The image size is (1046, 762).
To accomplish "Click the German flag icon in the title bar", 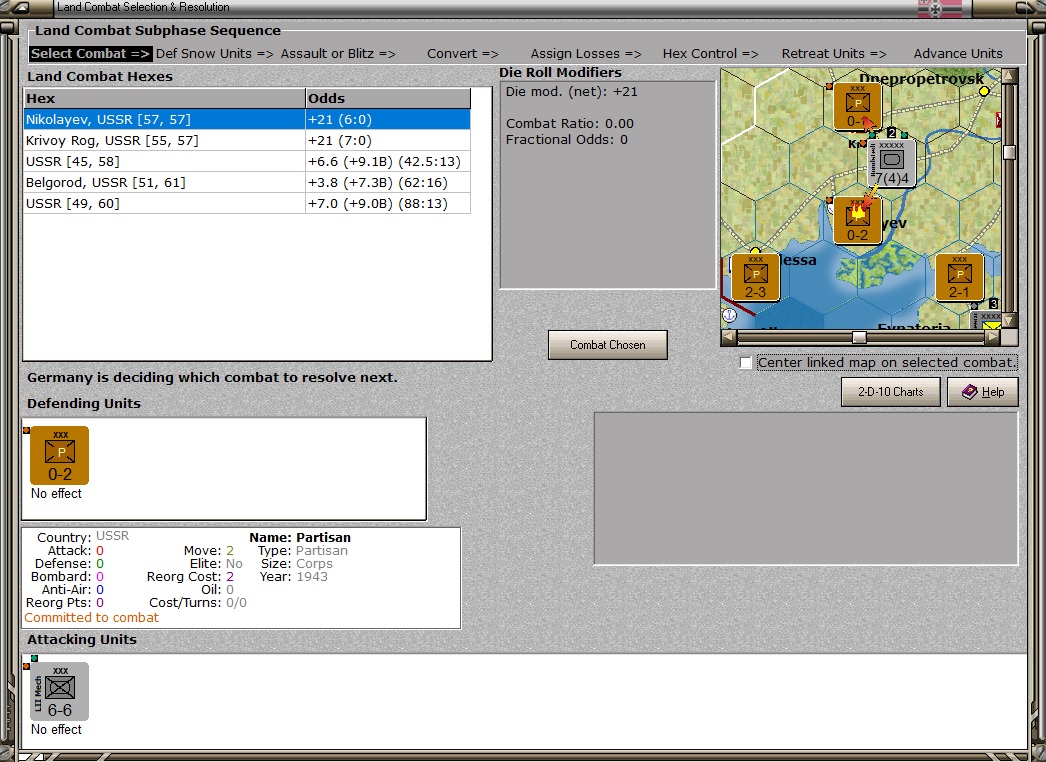I will click(940, 8).
